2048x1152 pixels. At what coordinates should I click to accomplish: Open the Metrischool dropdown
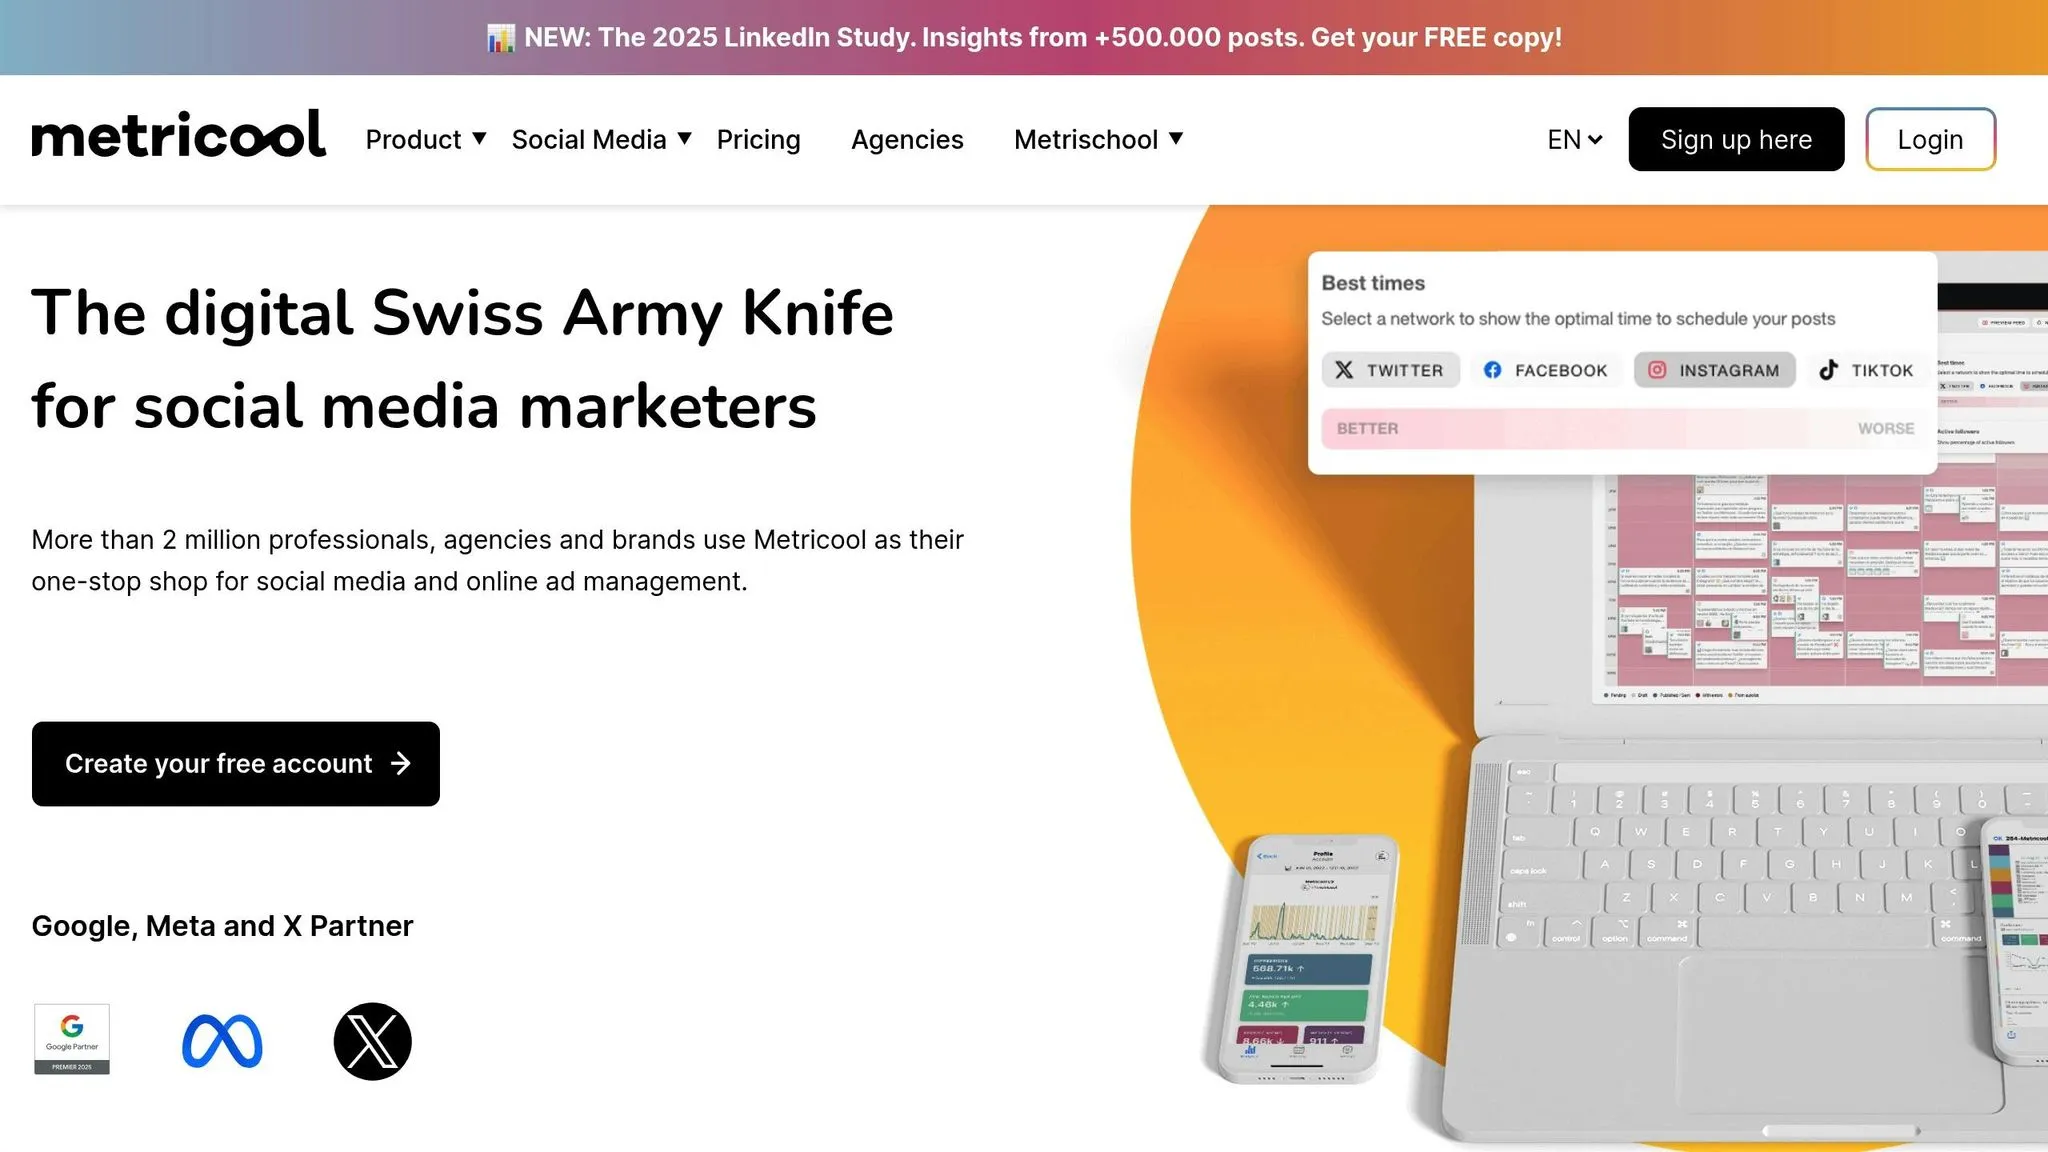1098,139
